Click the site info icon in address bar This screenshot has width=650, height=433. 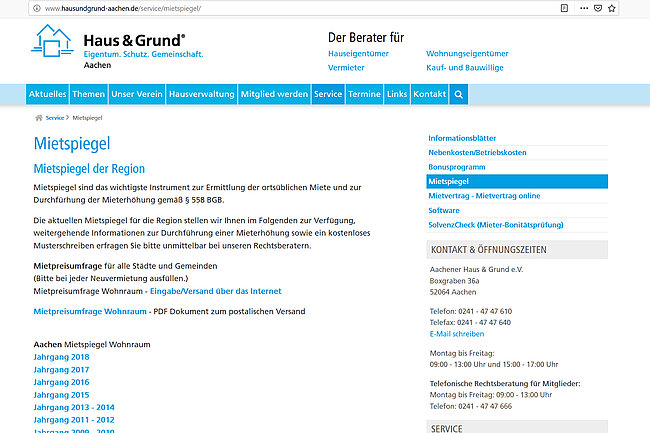point(8,7)
